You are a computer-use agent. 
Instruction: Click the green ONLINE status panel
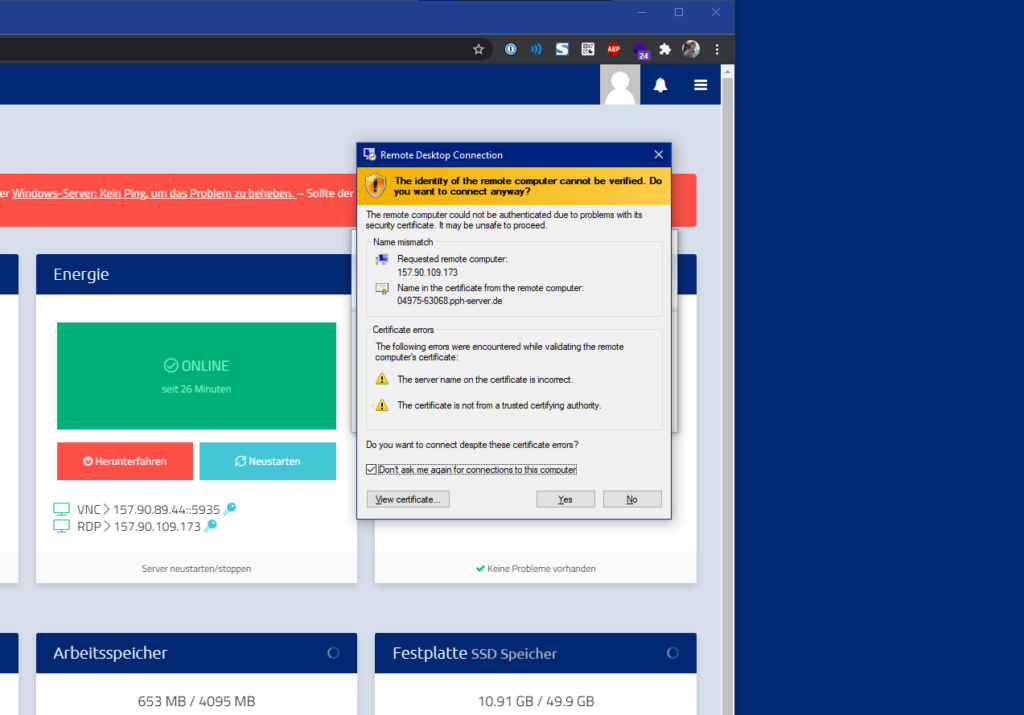(197, 376)
